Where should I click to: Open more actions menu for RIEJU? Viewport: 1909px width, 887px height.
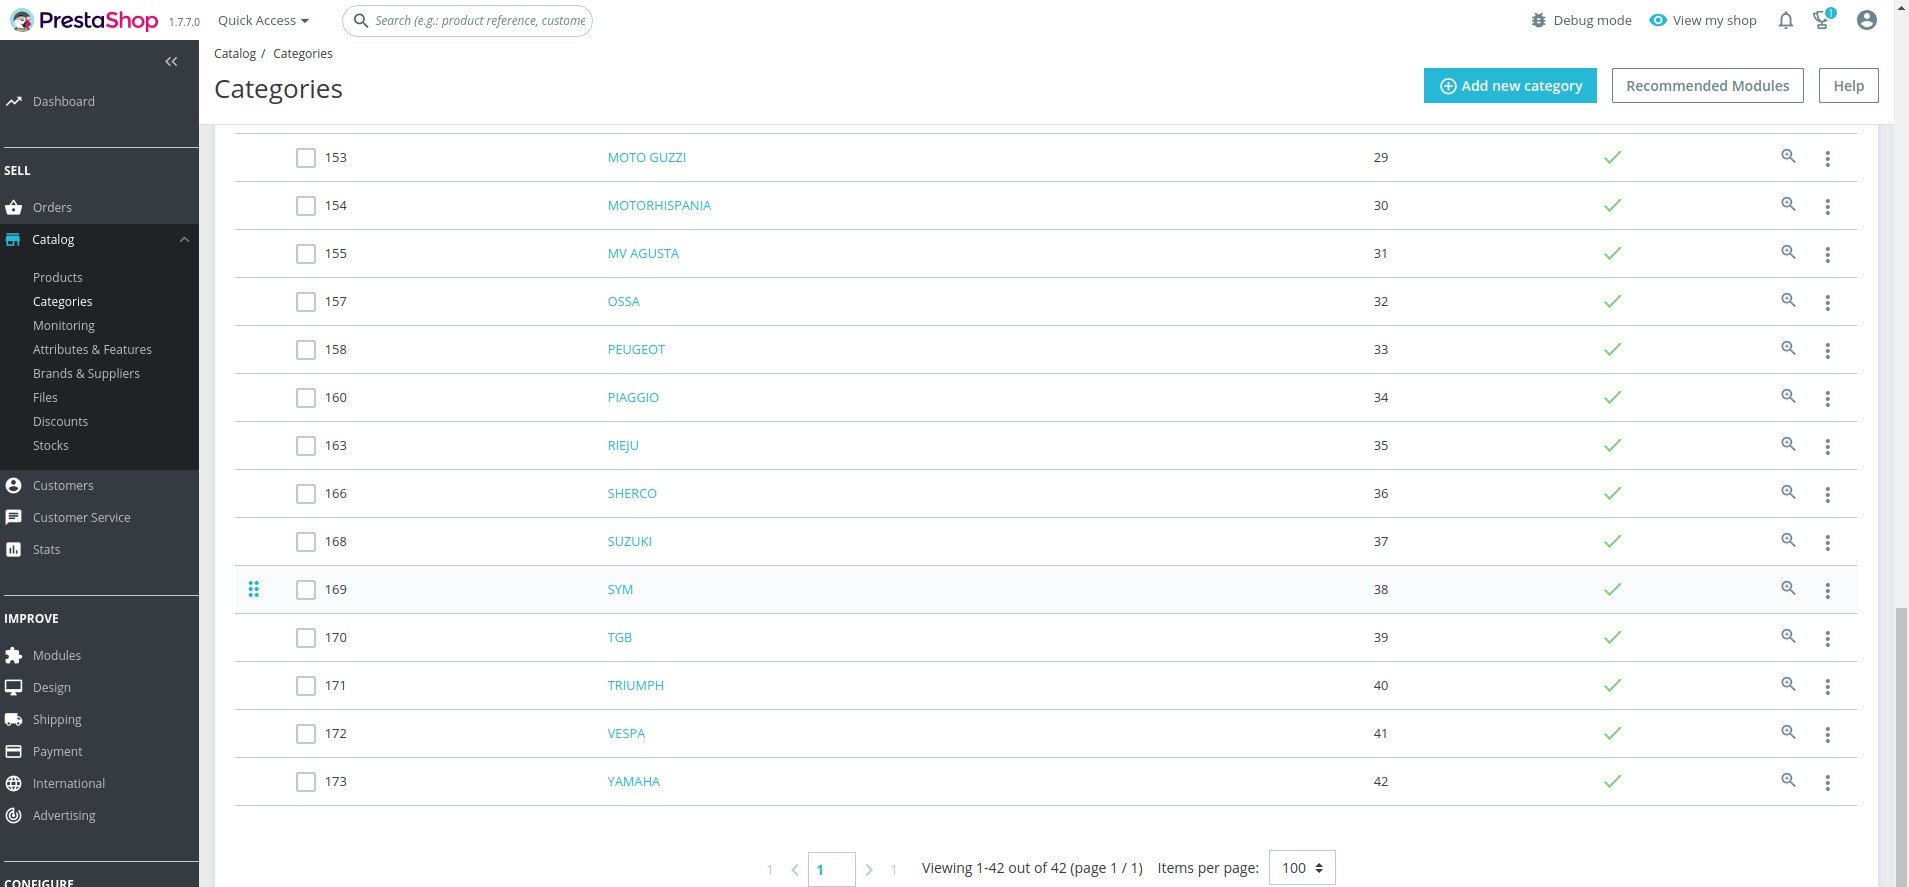click(1827, 446)
